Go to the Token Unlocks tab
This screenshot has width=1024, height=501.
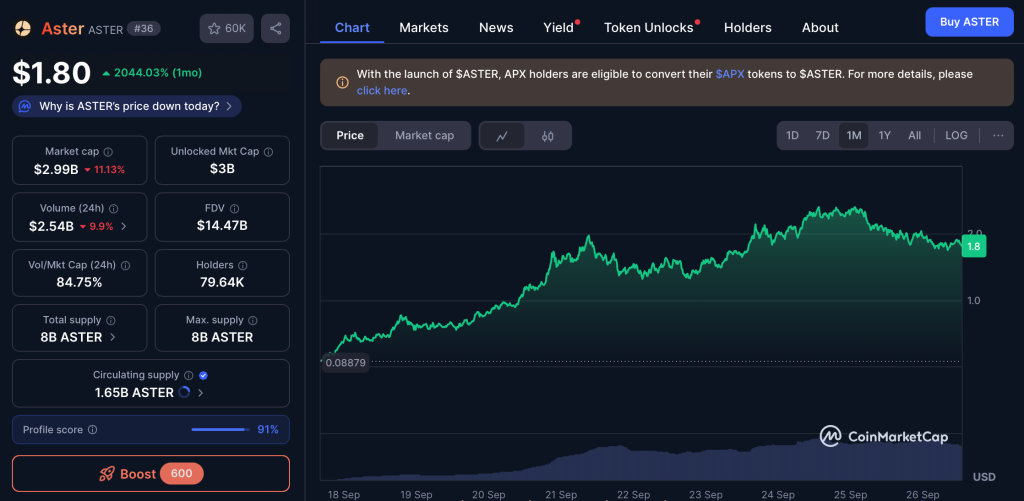[648, 27]
